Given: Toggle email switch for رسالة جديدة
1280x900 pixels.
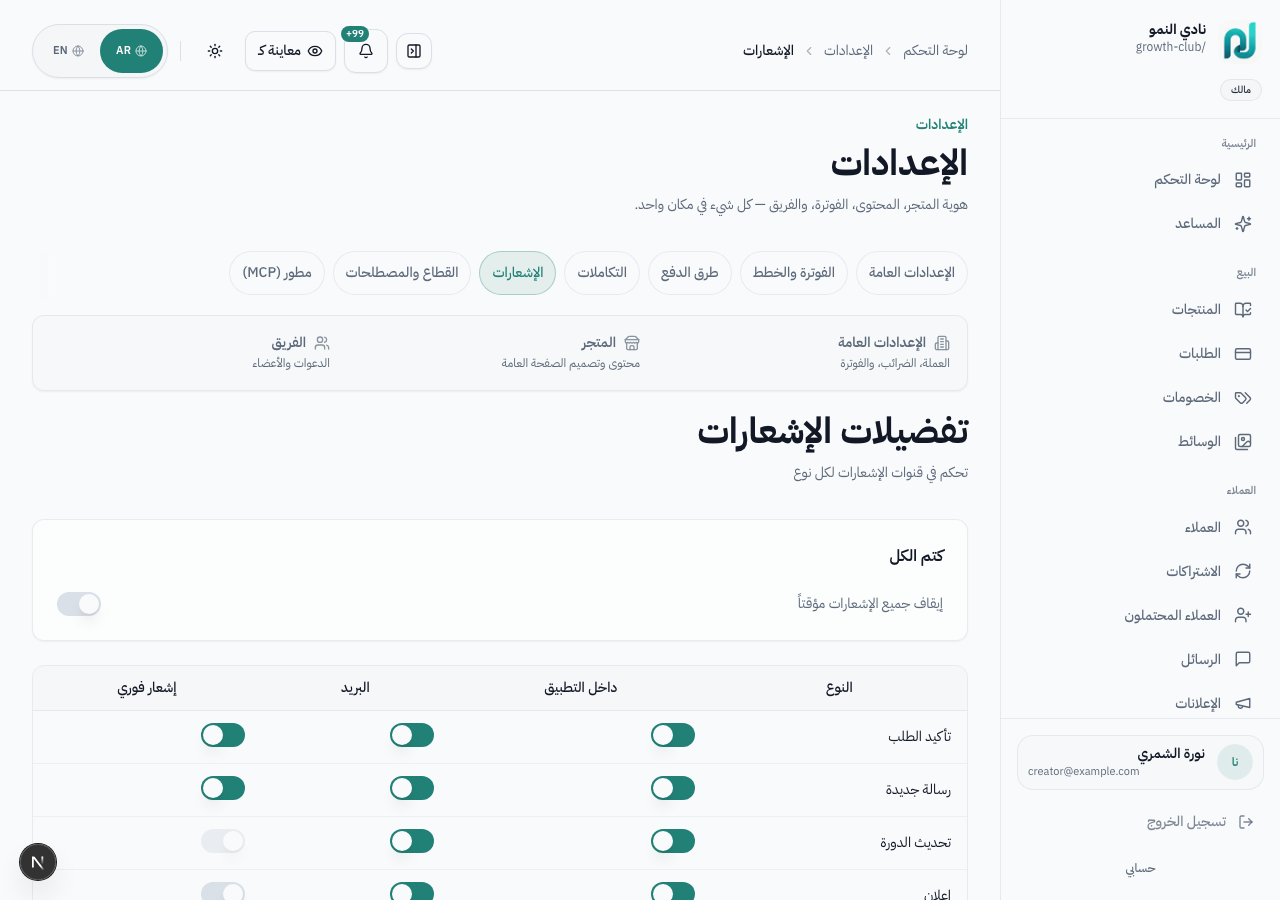Looking at the screenshot, I should click(412, 789).
